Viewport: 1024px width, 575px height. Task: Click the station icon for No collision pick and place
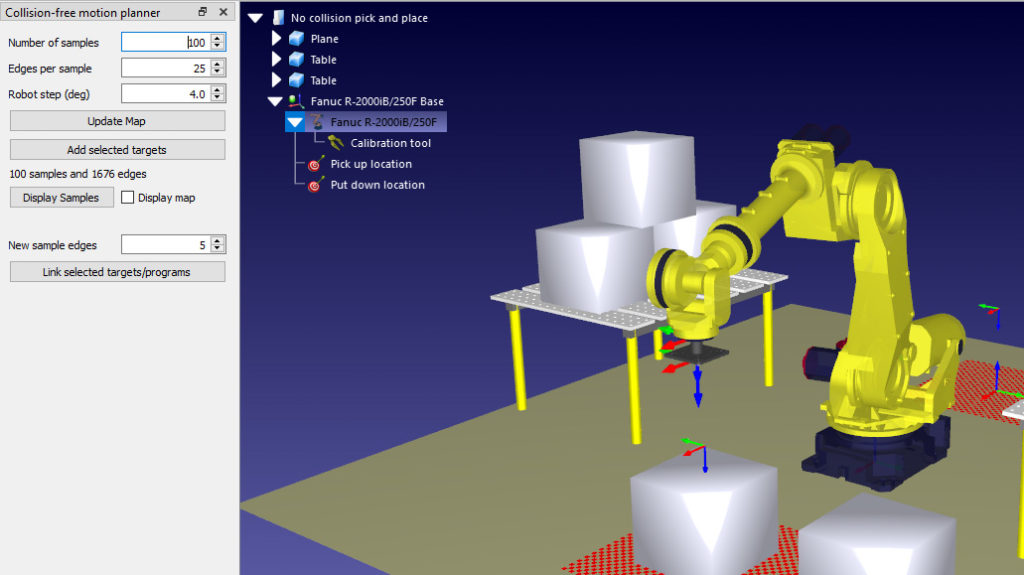[x=278, y=18]
